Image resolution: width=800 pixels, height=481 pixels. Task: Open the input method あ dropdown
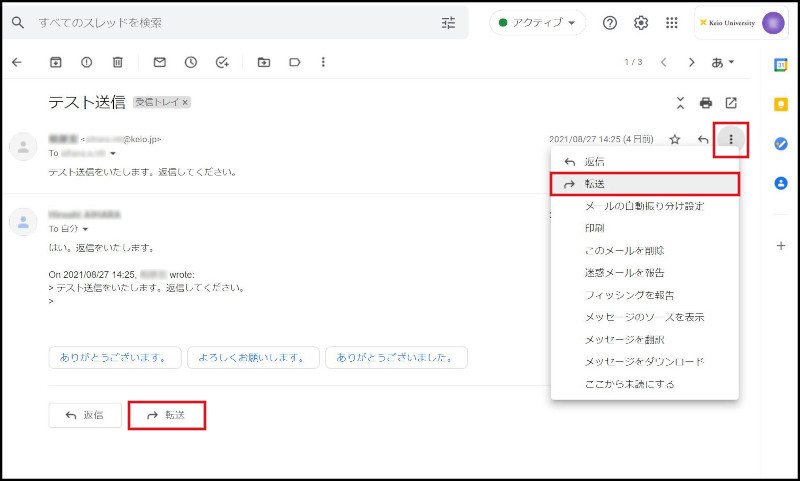[723, 62]
